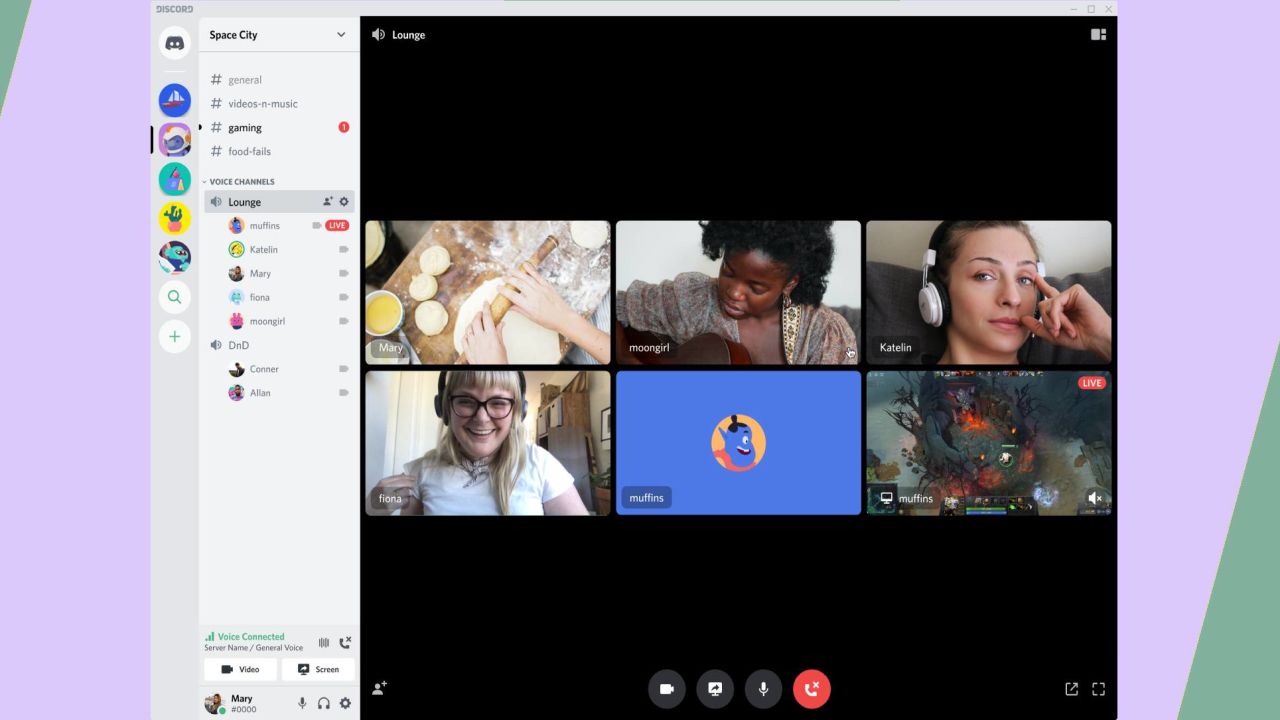Image resolution: width=1280 pixels, height=720 pixels.
Task: Open Discord home icon
Action: (x=175, y=43)
